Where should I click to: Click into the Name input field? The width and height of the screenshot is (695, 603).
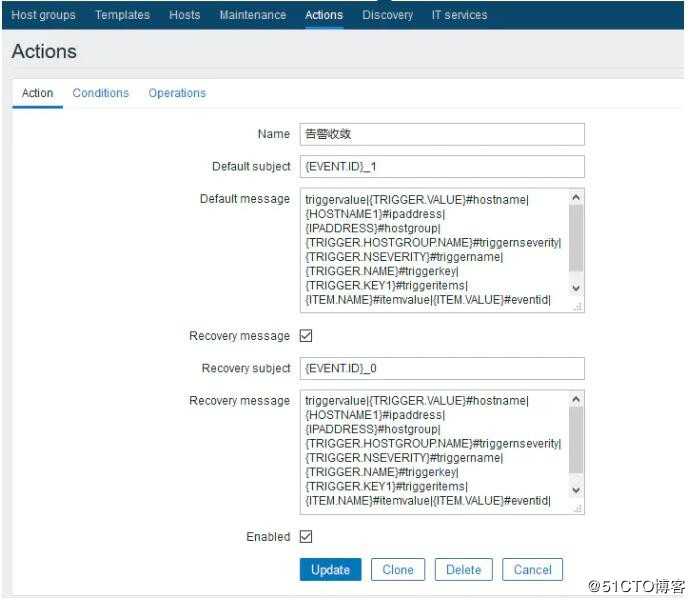point(442,134)
